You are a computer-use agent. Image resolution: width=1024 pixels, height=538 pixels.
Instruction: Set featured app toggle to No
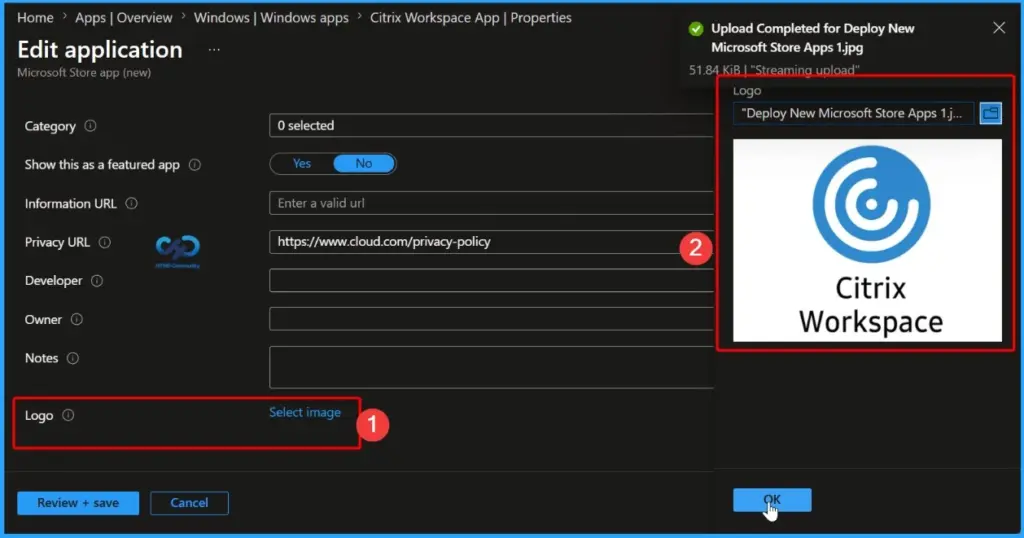coord(364,163)
